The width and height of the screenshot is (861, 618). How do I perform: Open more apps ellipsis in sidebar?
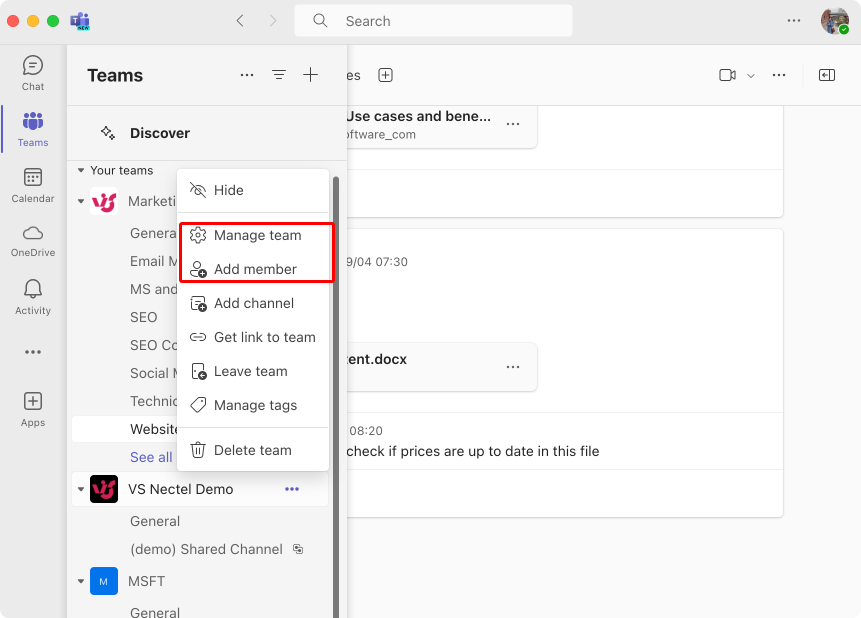(33, 352)
